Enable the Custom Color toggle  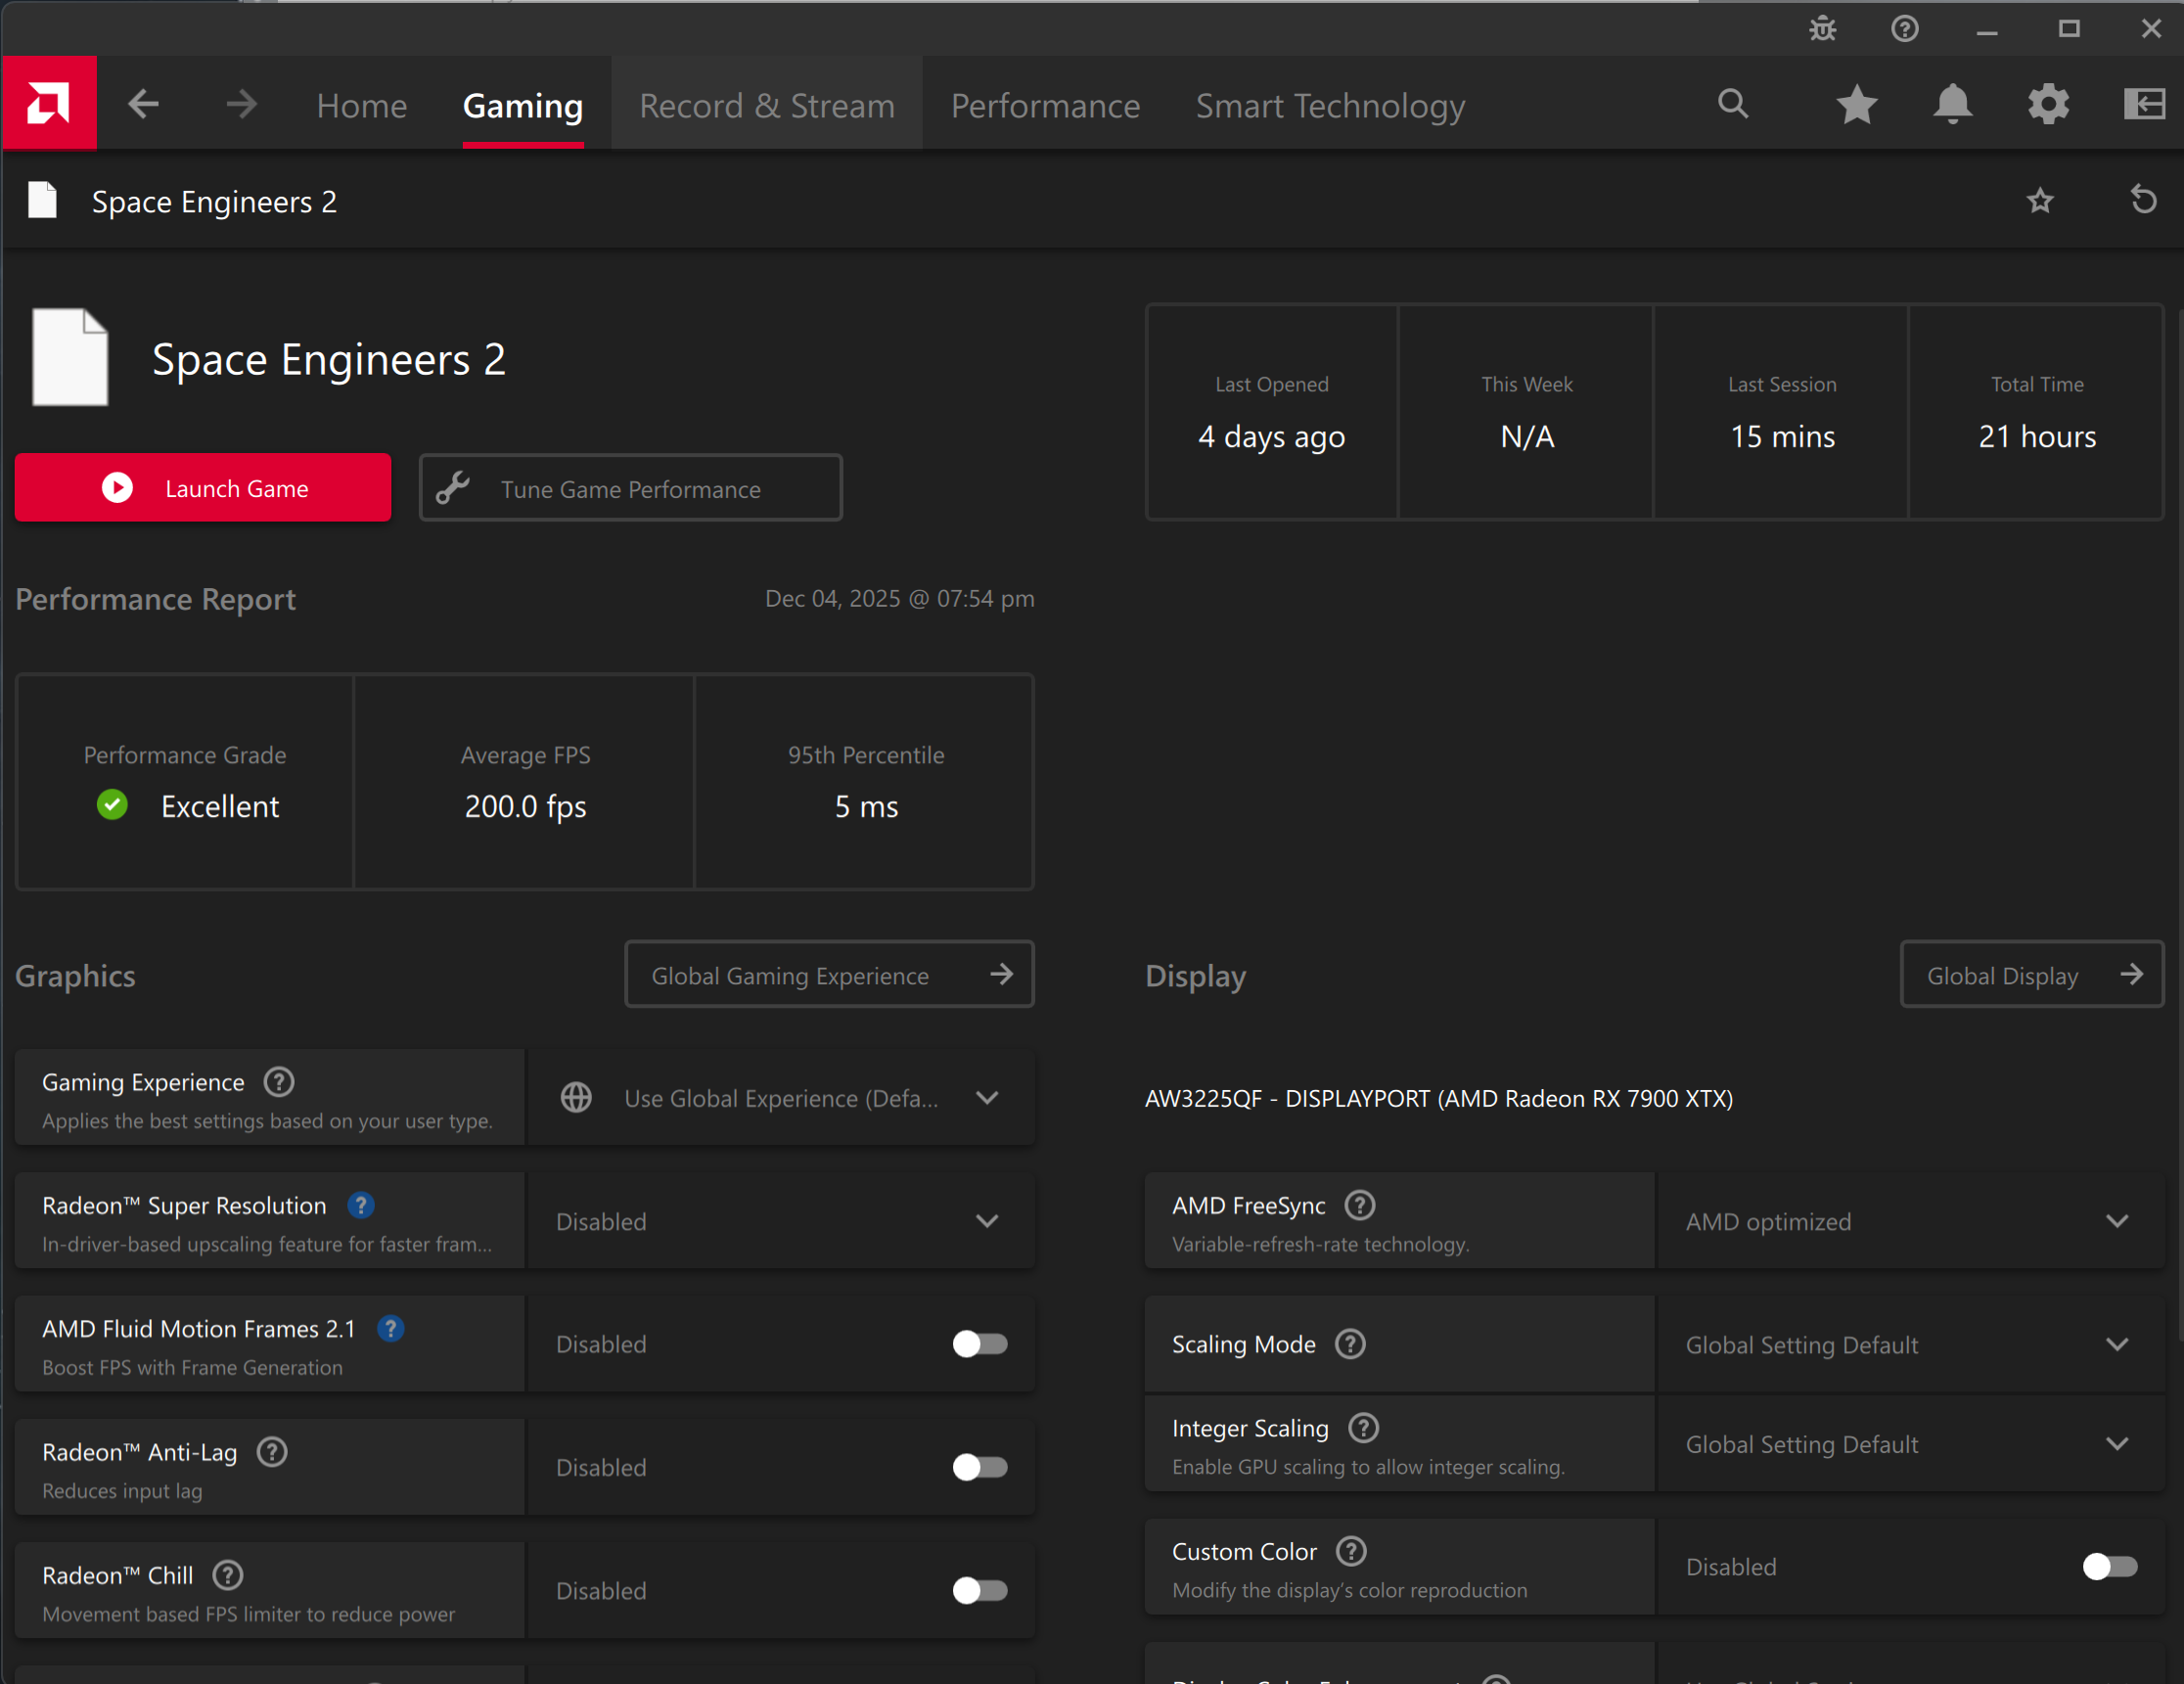[2109, 1566]
